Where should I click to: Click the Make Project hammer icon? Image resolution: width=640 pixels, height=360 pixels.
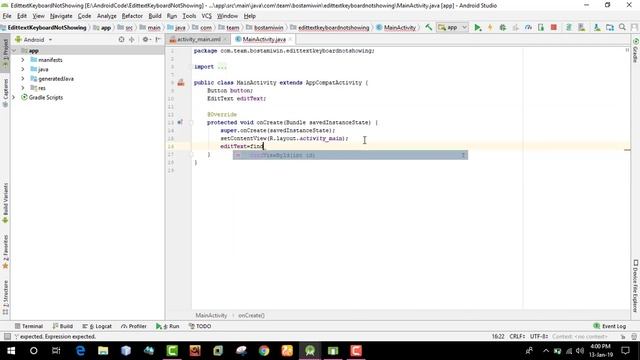429,27
